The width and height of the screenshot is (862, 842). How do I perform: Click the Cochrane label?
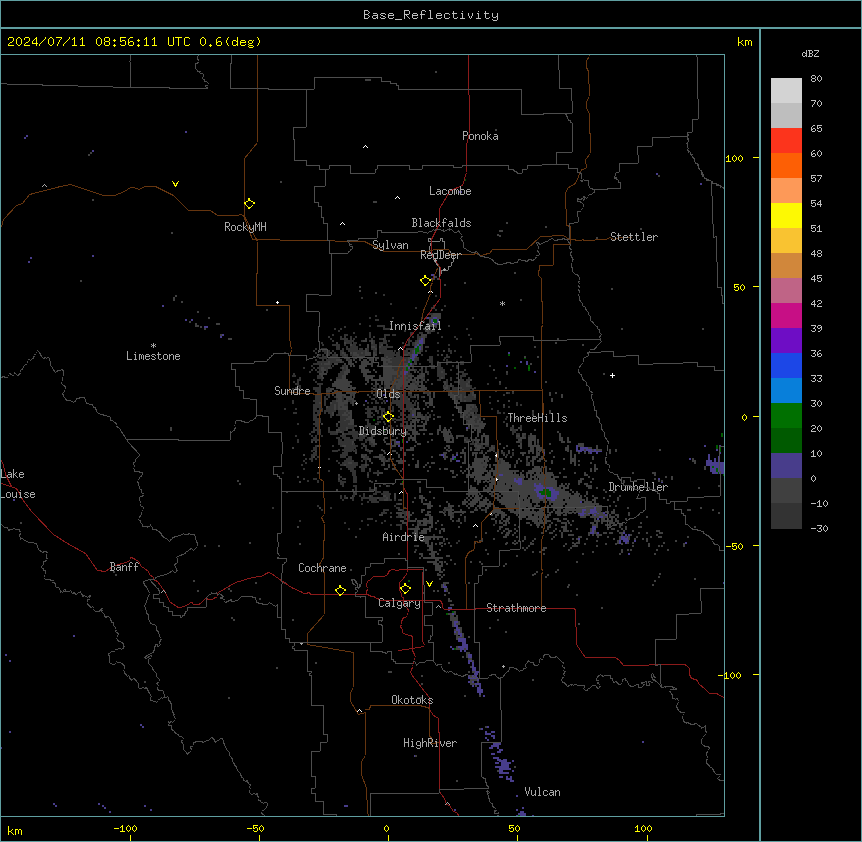[x=322, y=568]
